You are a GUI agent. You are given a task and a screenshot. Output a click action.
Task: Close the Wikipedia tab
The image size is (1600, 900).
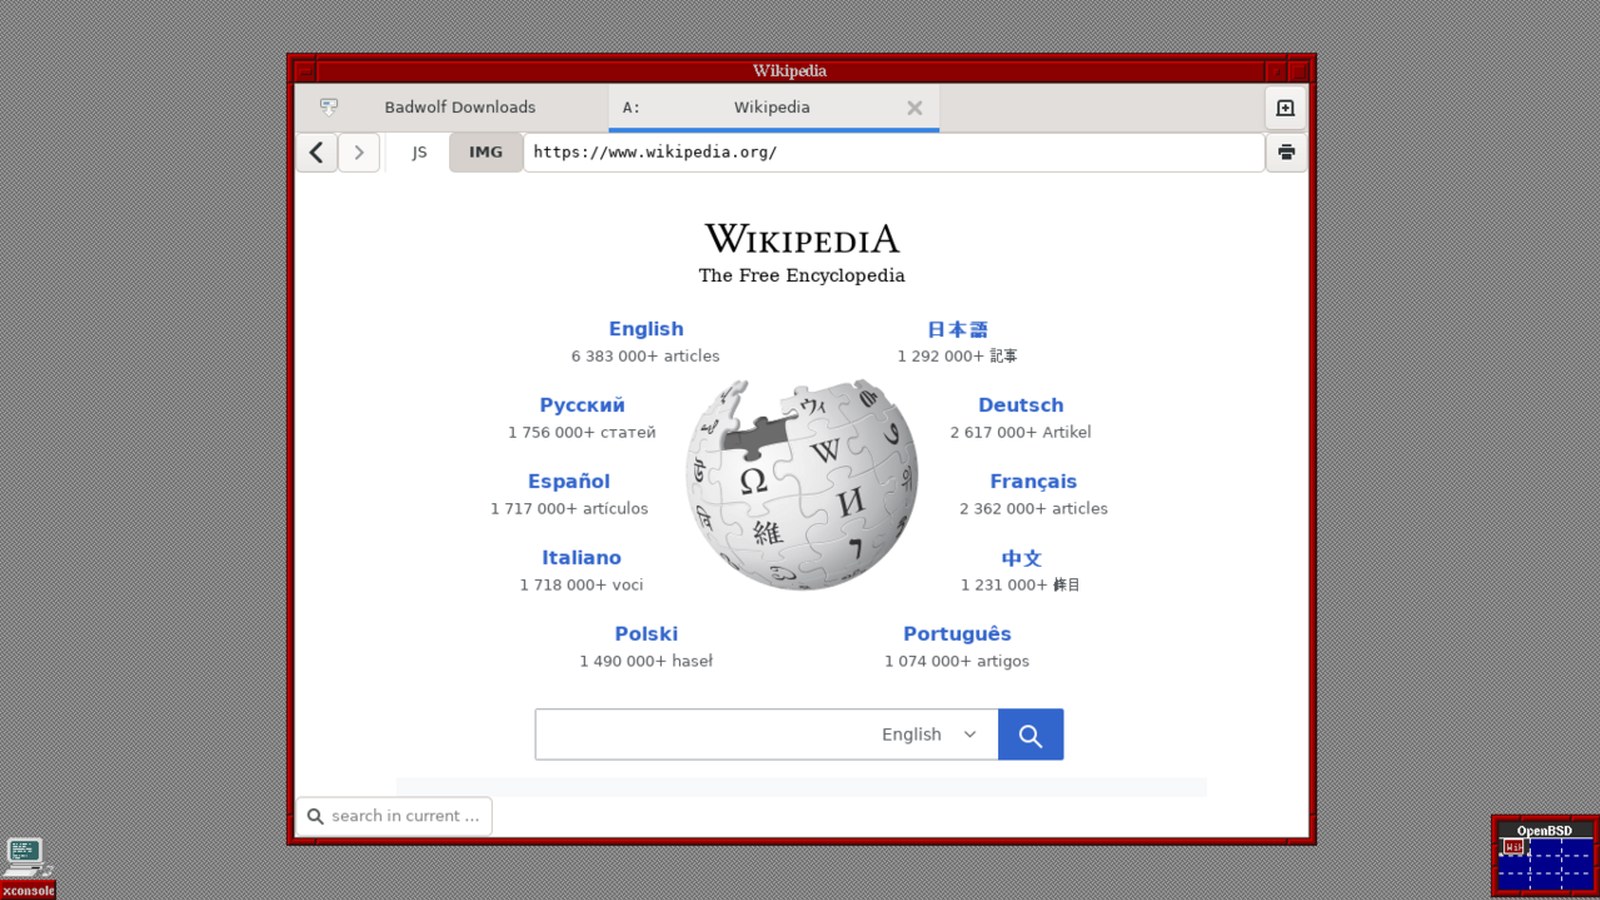pyautogui.click(x=914, y=108)
